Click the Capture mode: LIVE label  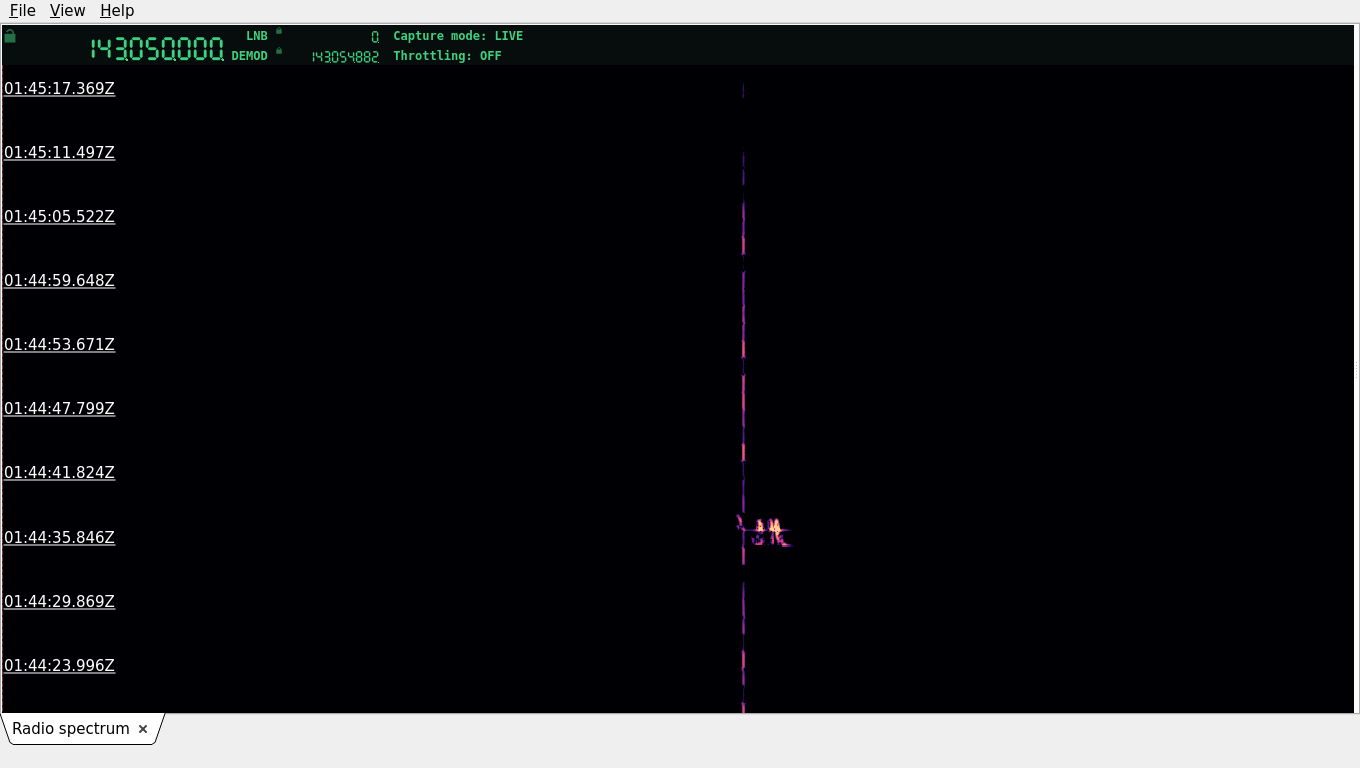point(458,36)
